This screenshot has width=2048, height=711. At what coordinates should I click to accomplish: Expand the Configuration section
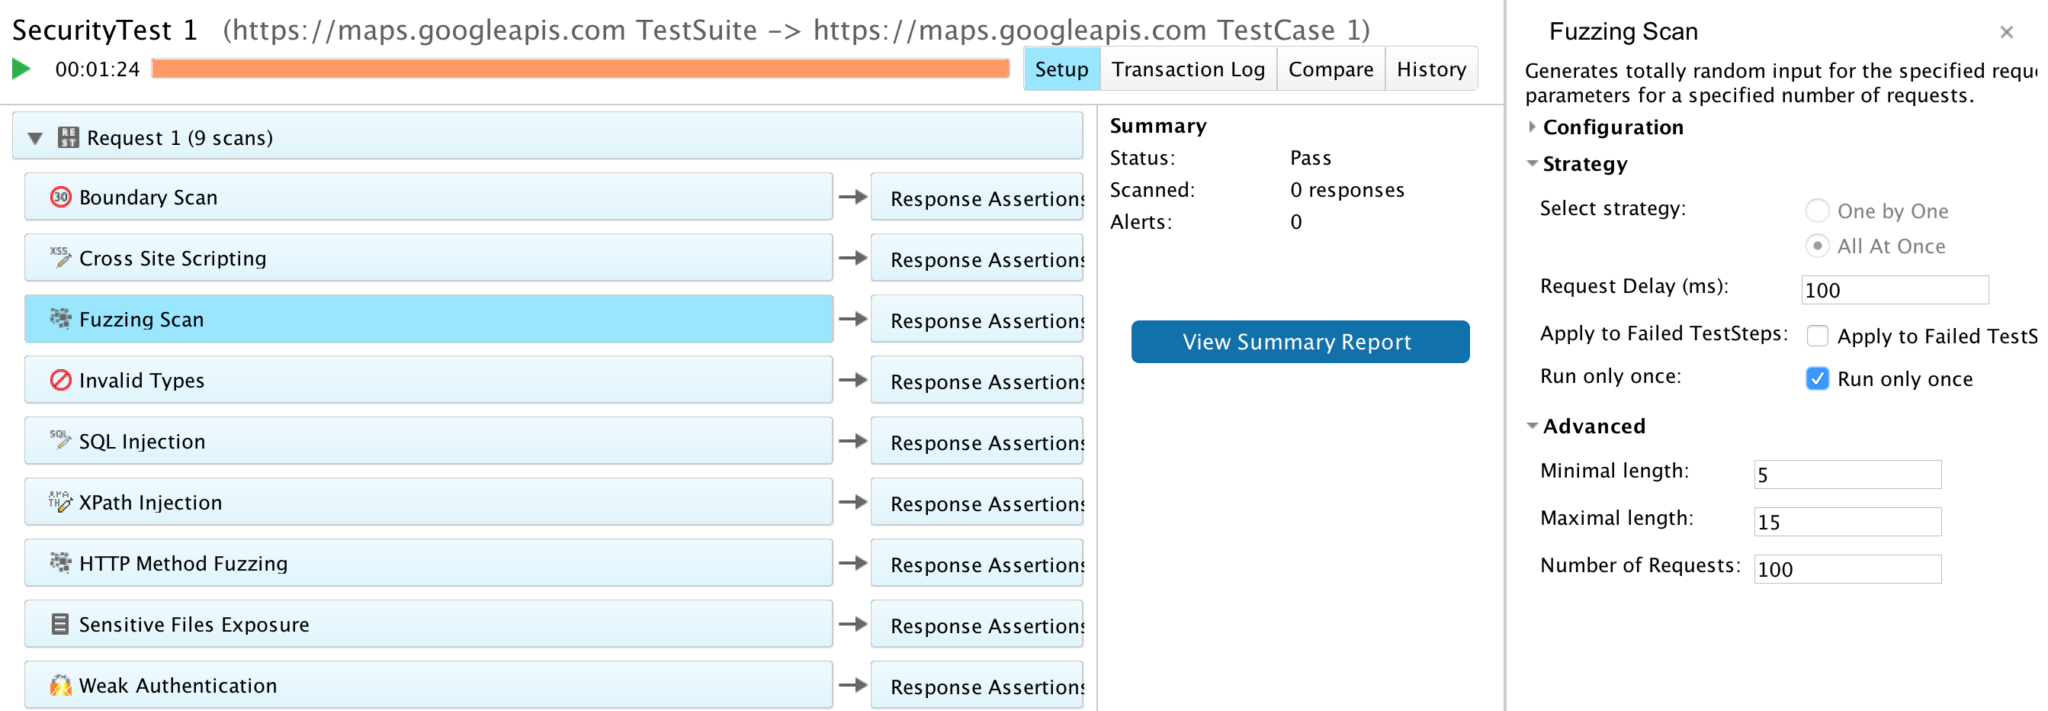[1531, 127]
